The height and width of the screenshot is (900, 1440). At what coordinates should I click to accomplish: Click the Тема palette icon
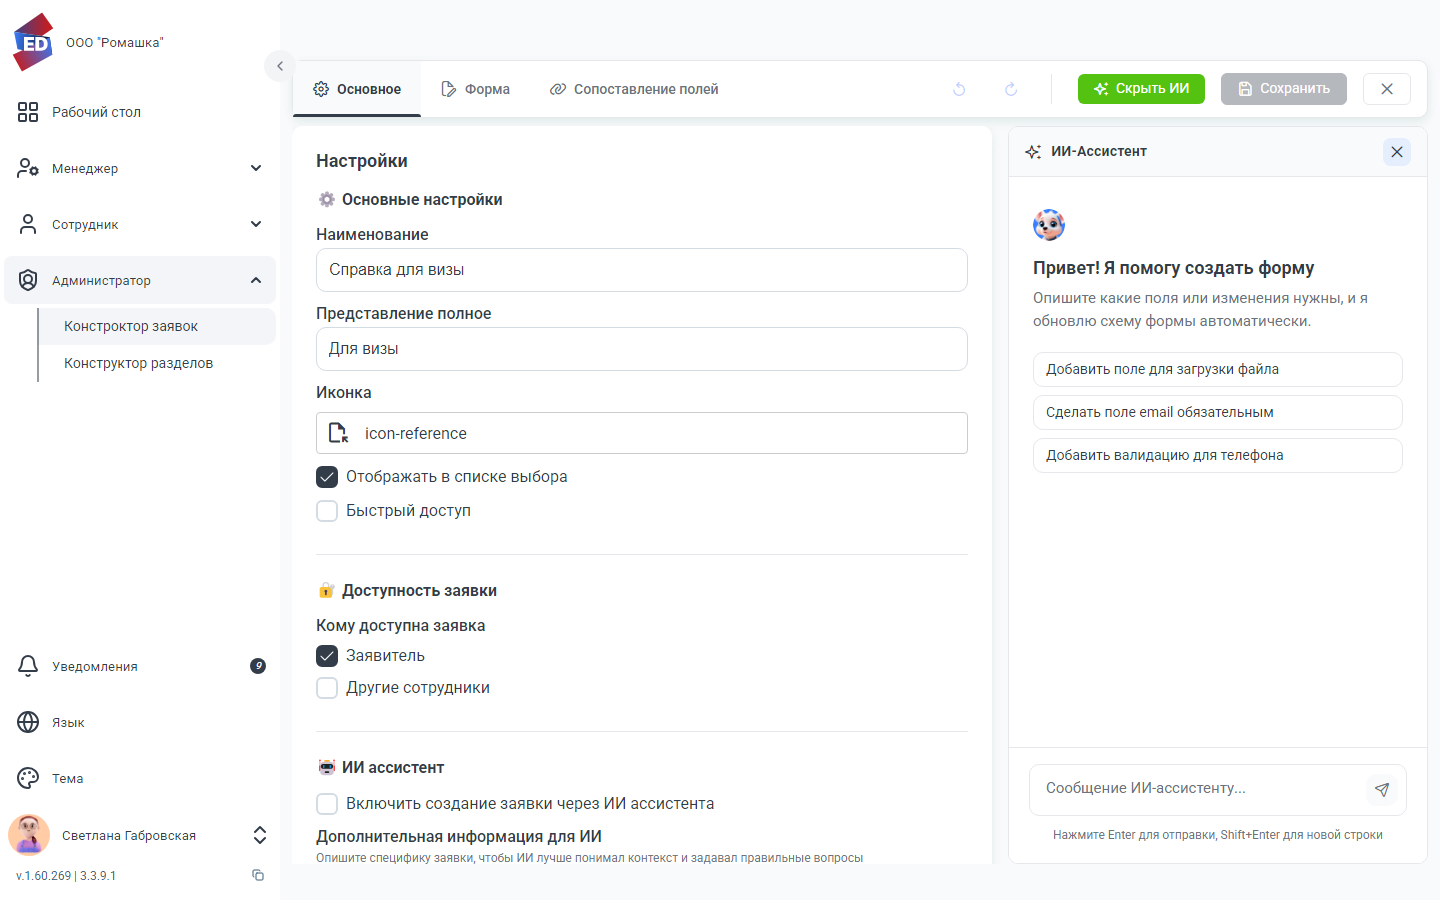[x=28, y=778]
